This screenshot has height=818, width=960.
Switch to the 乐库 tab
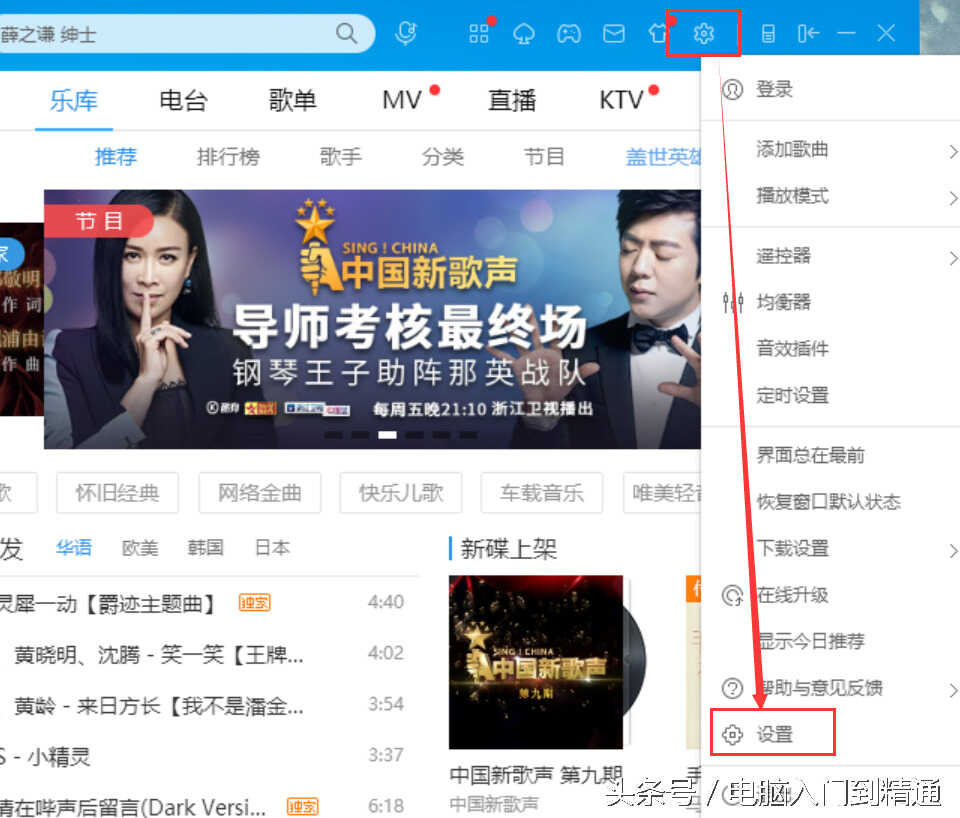[x=74, y=100]
